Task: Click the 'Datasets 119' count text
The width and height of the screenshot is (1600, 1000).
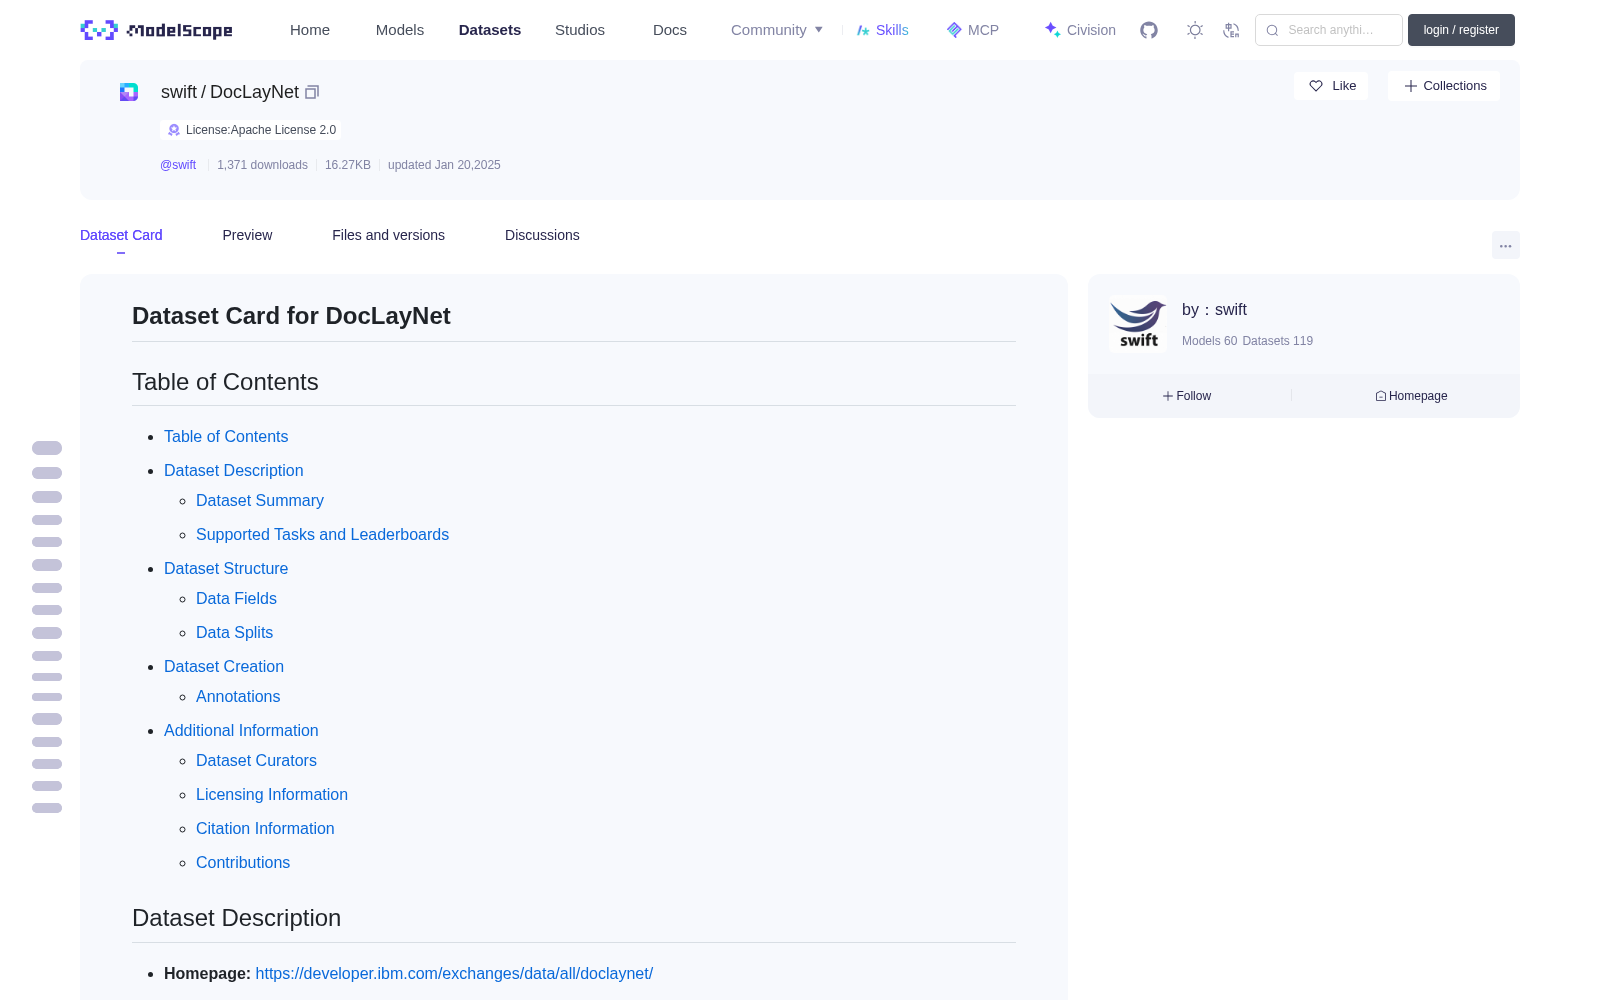Action: click(1277, 341)
